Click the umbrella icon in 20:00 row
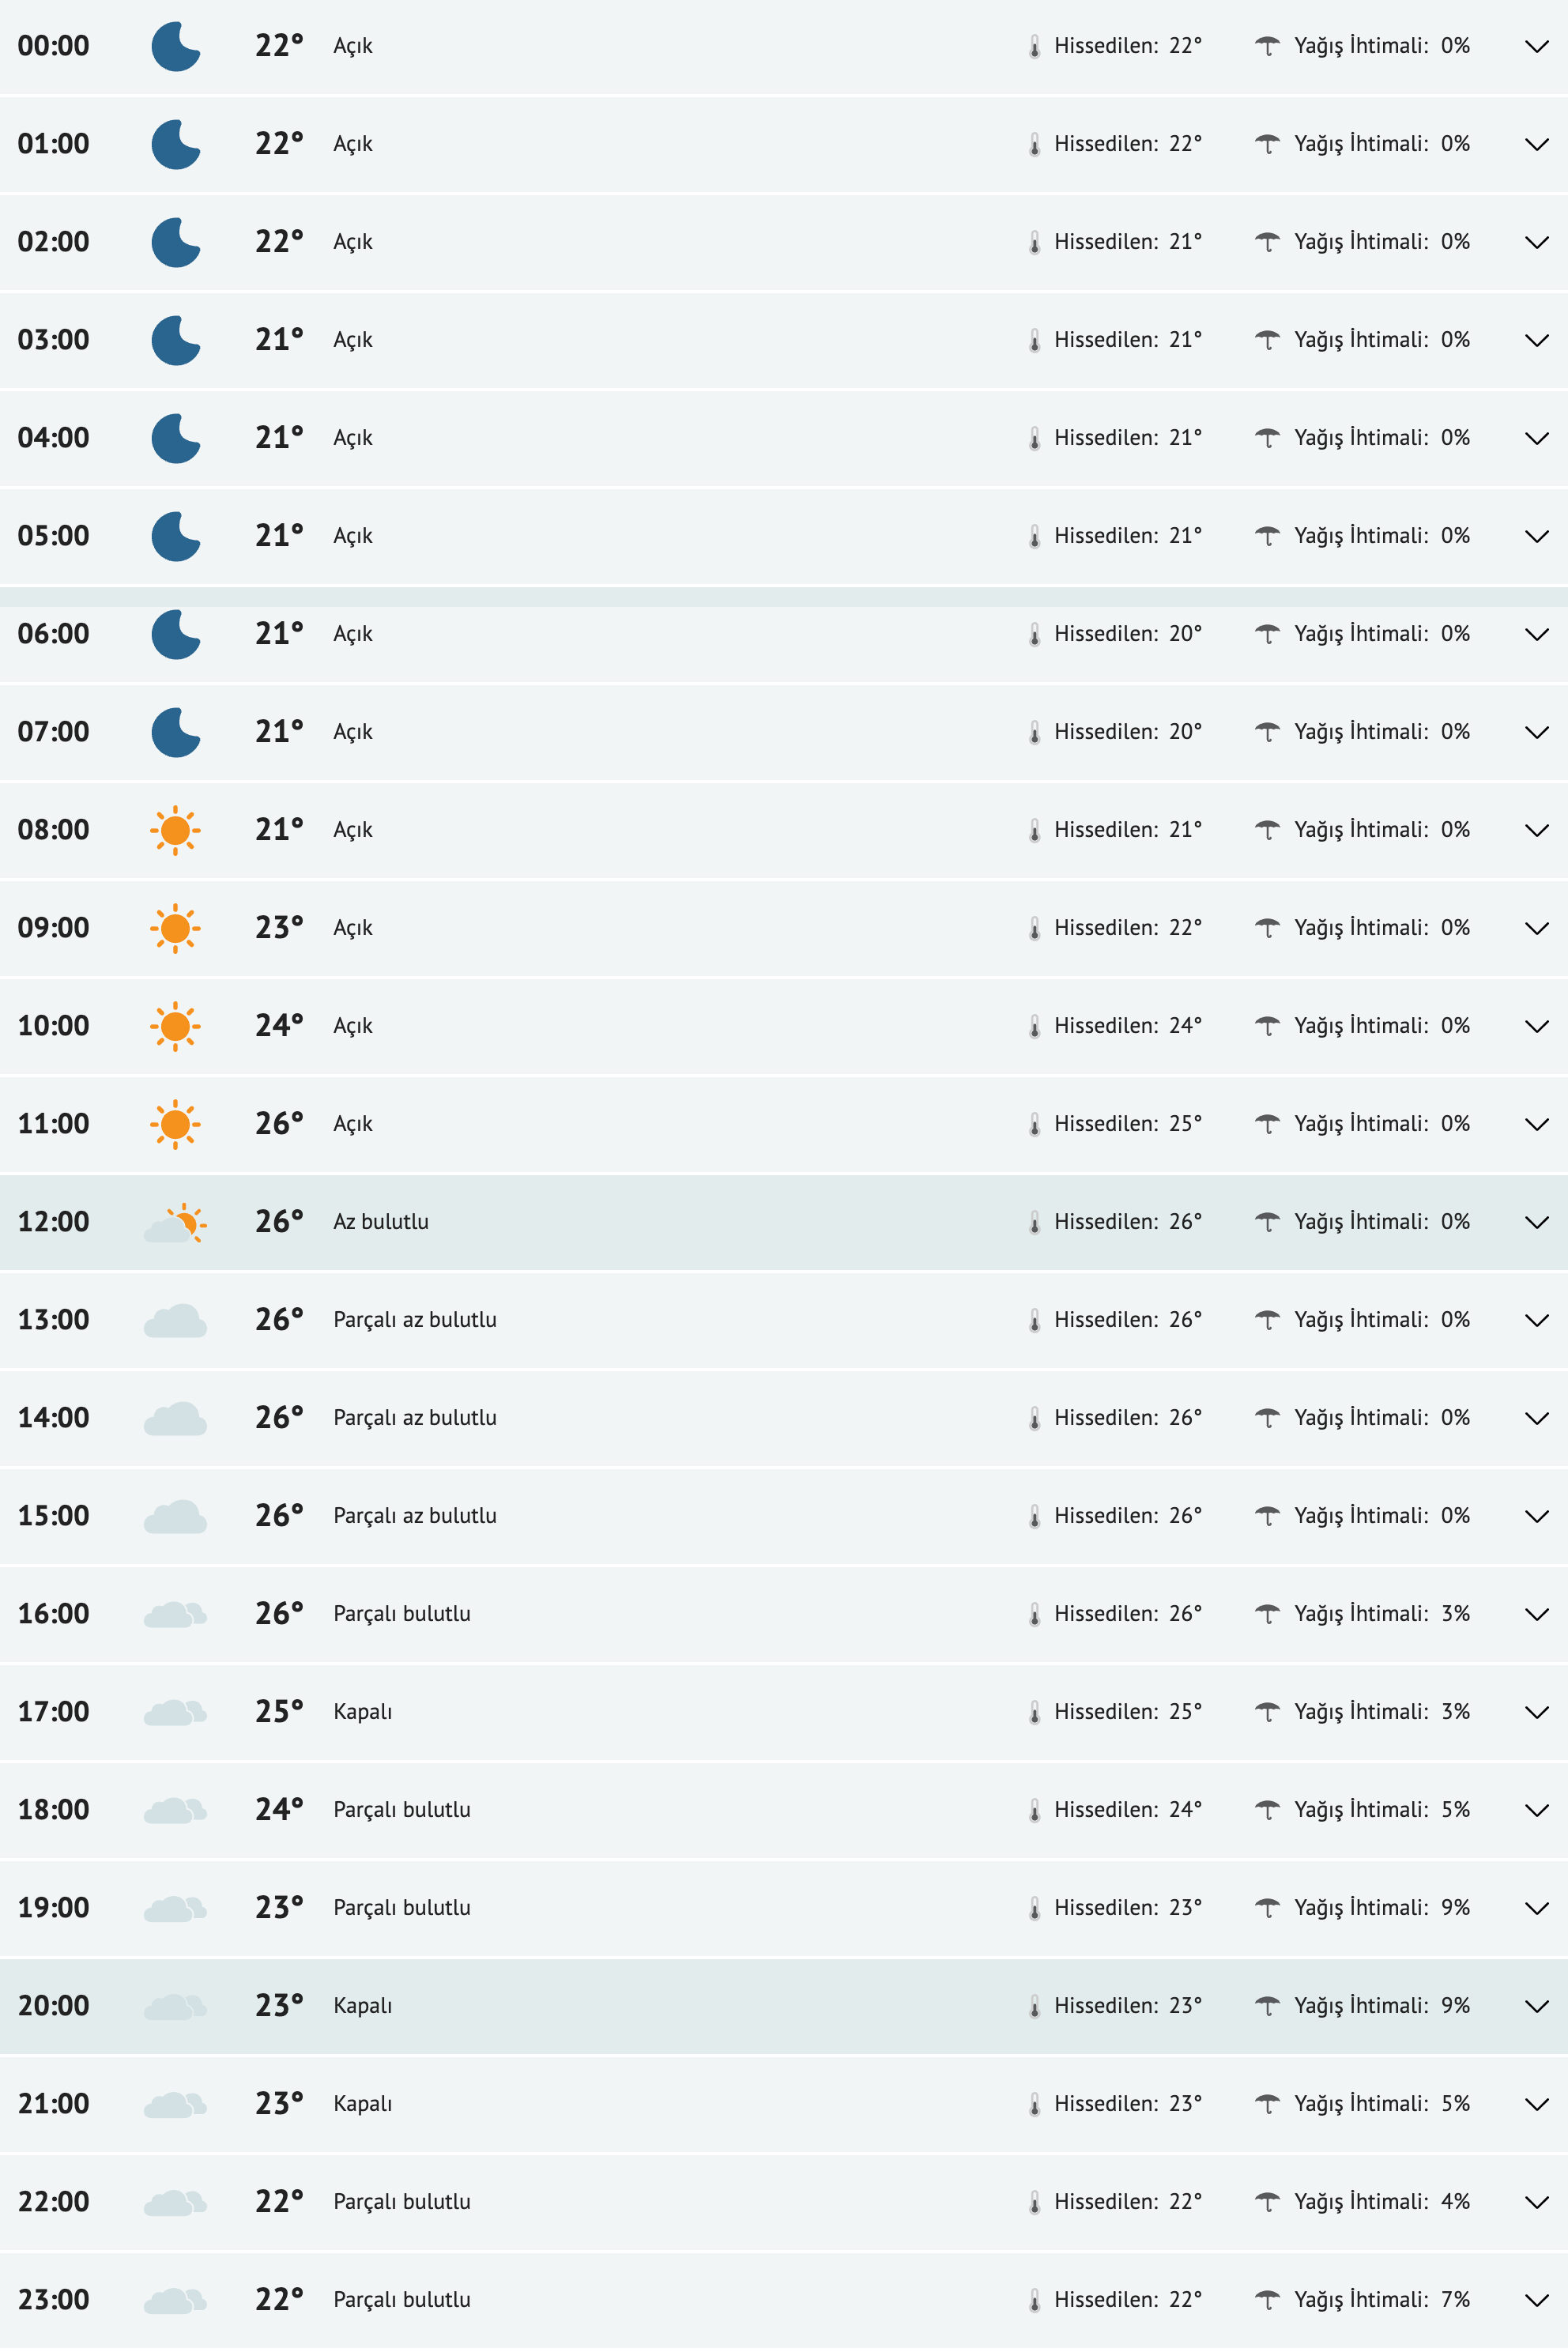Viewport: 1568px width, 2352px height. coord(1267,2006)
